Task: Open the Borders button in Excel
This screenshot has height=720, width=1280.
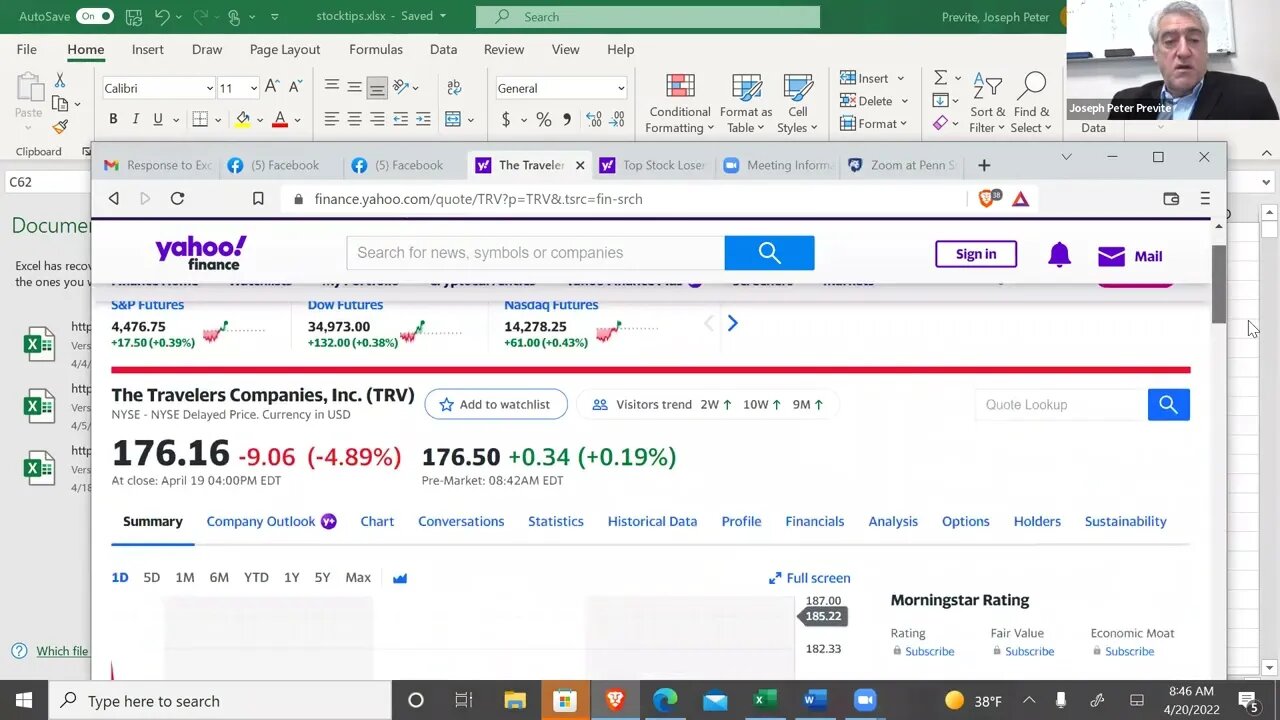Action: pos(200,119)
